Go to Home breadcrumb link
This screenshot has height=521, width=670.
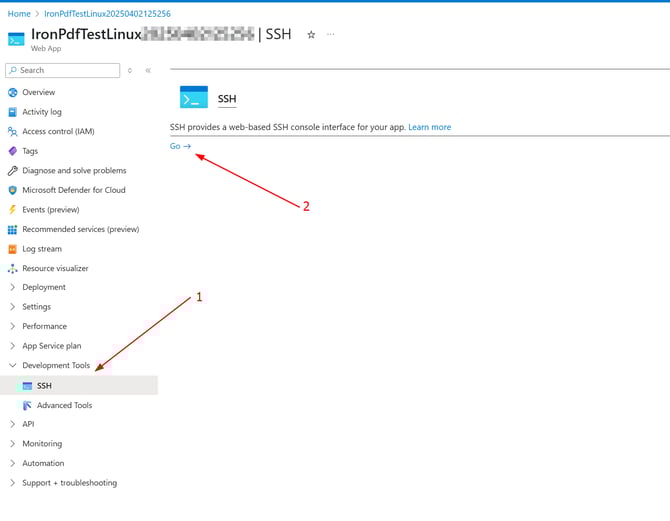pos(19,14)
